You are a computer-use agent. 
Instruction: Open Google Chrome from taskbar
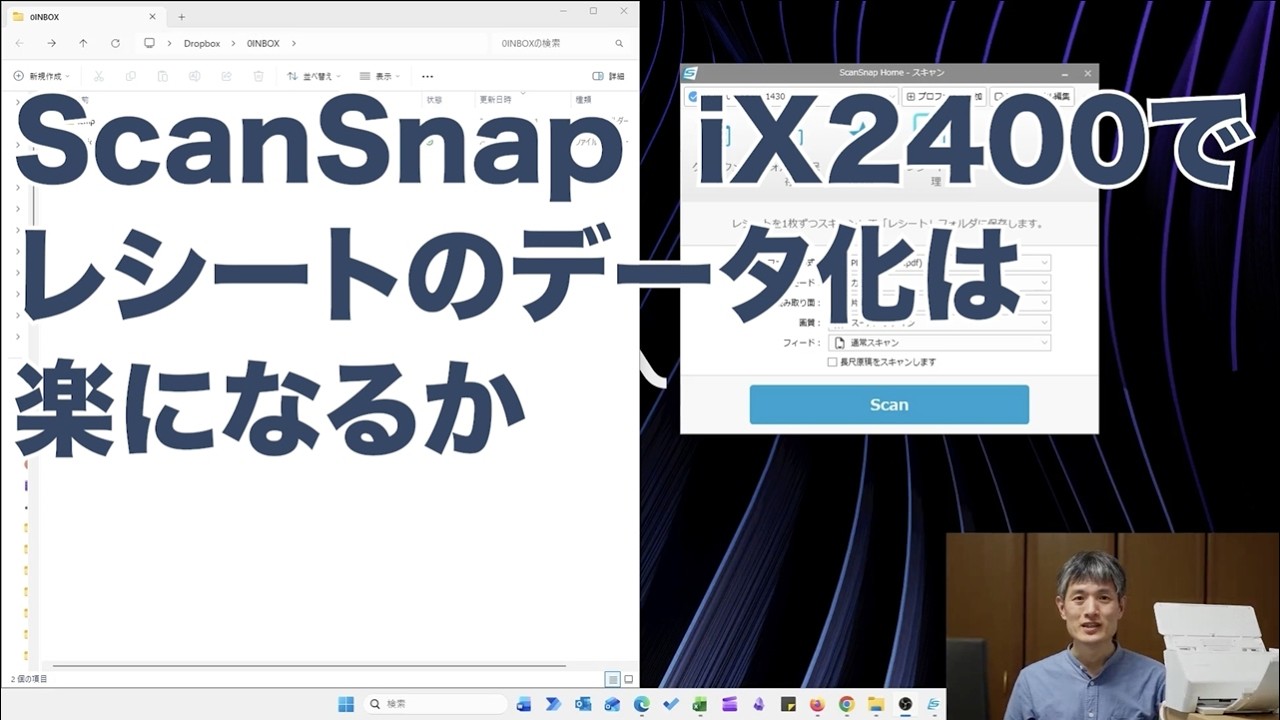[846, 704]
